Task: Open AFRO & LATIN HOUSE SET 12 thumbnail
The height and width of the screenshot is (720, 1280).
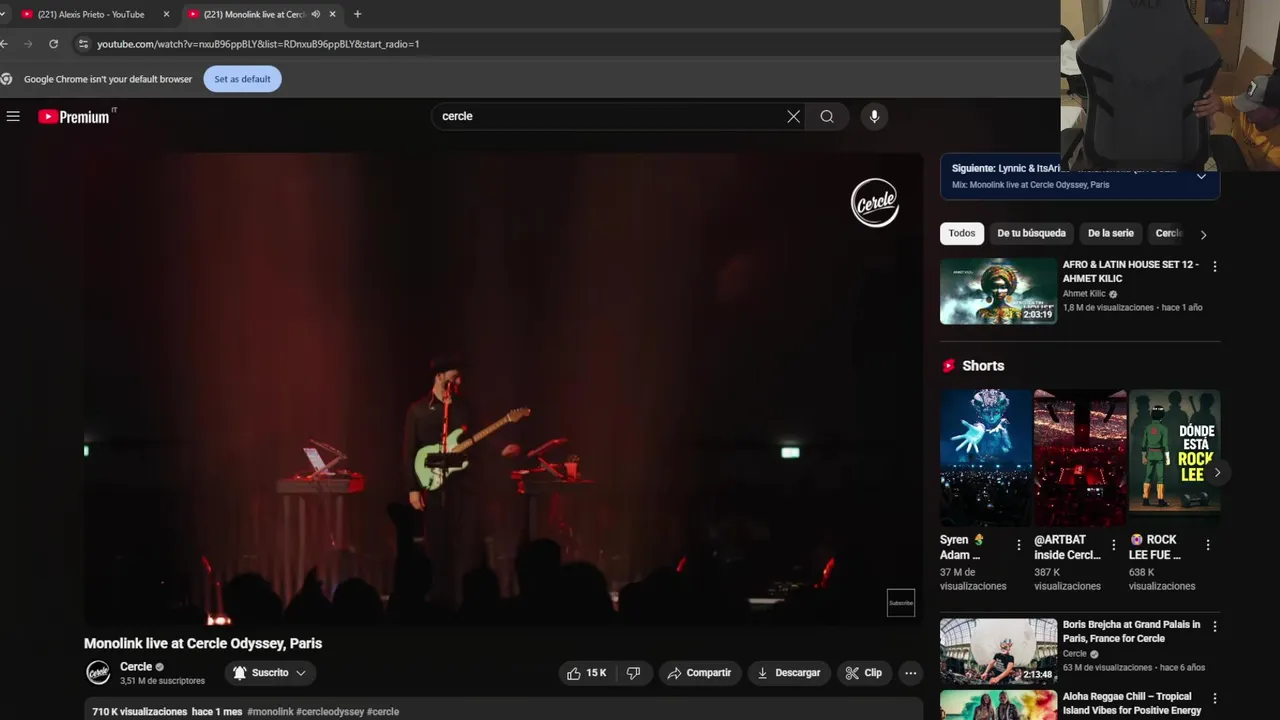Action: pos(998,291)
